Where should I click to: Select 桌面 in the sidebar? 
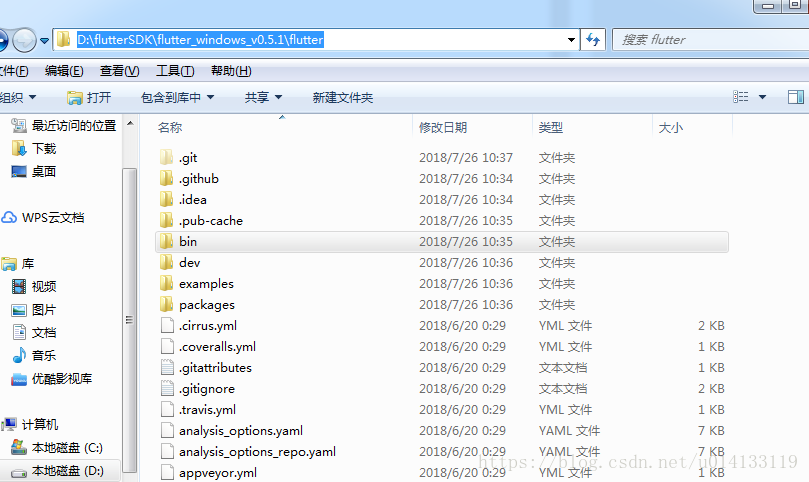tap(34, 171)
